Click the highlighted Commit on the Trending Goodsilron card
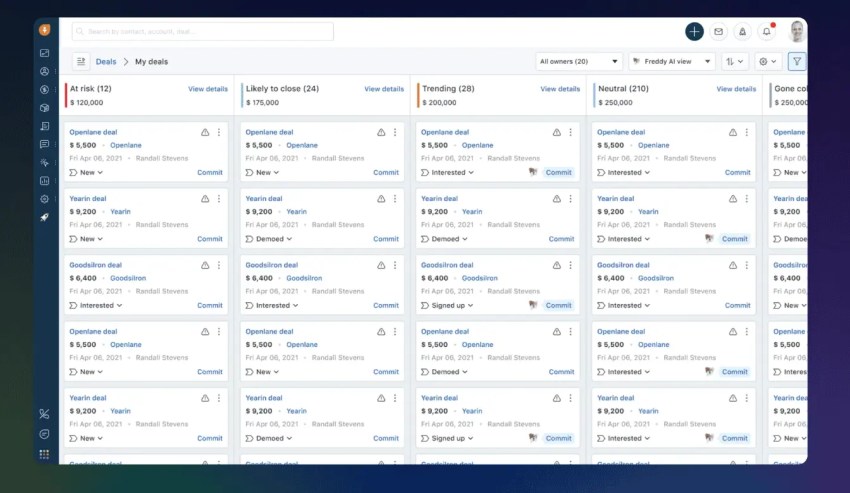The image size is (850, 493). [x=558, y=305]
